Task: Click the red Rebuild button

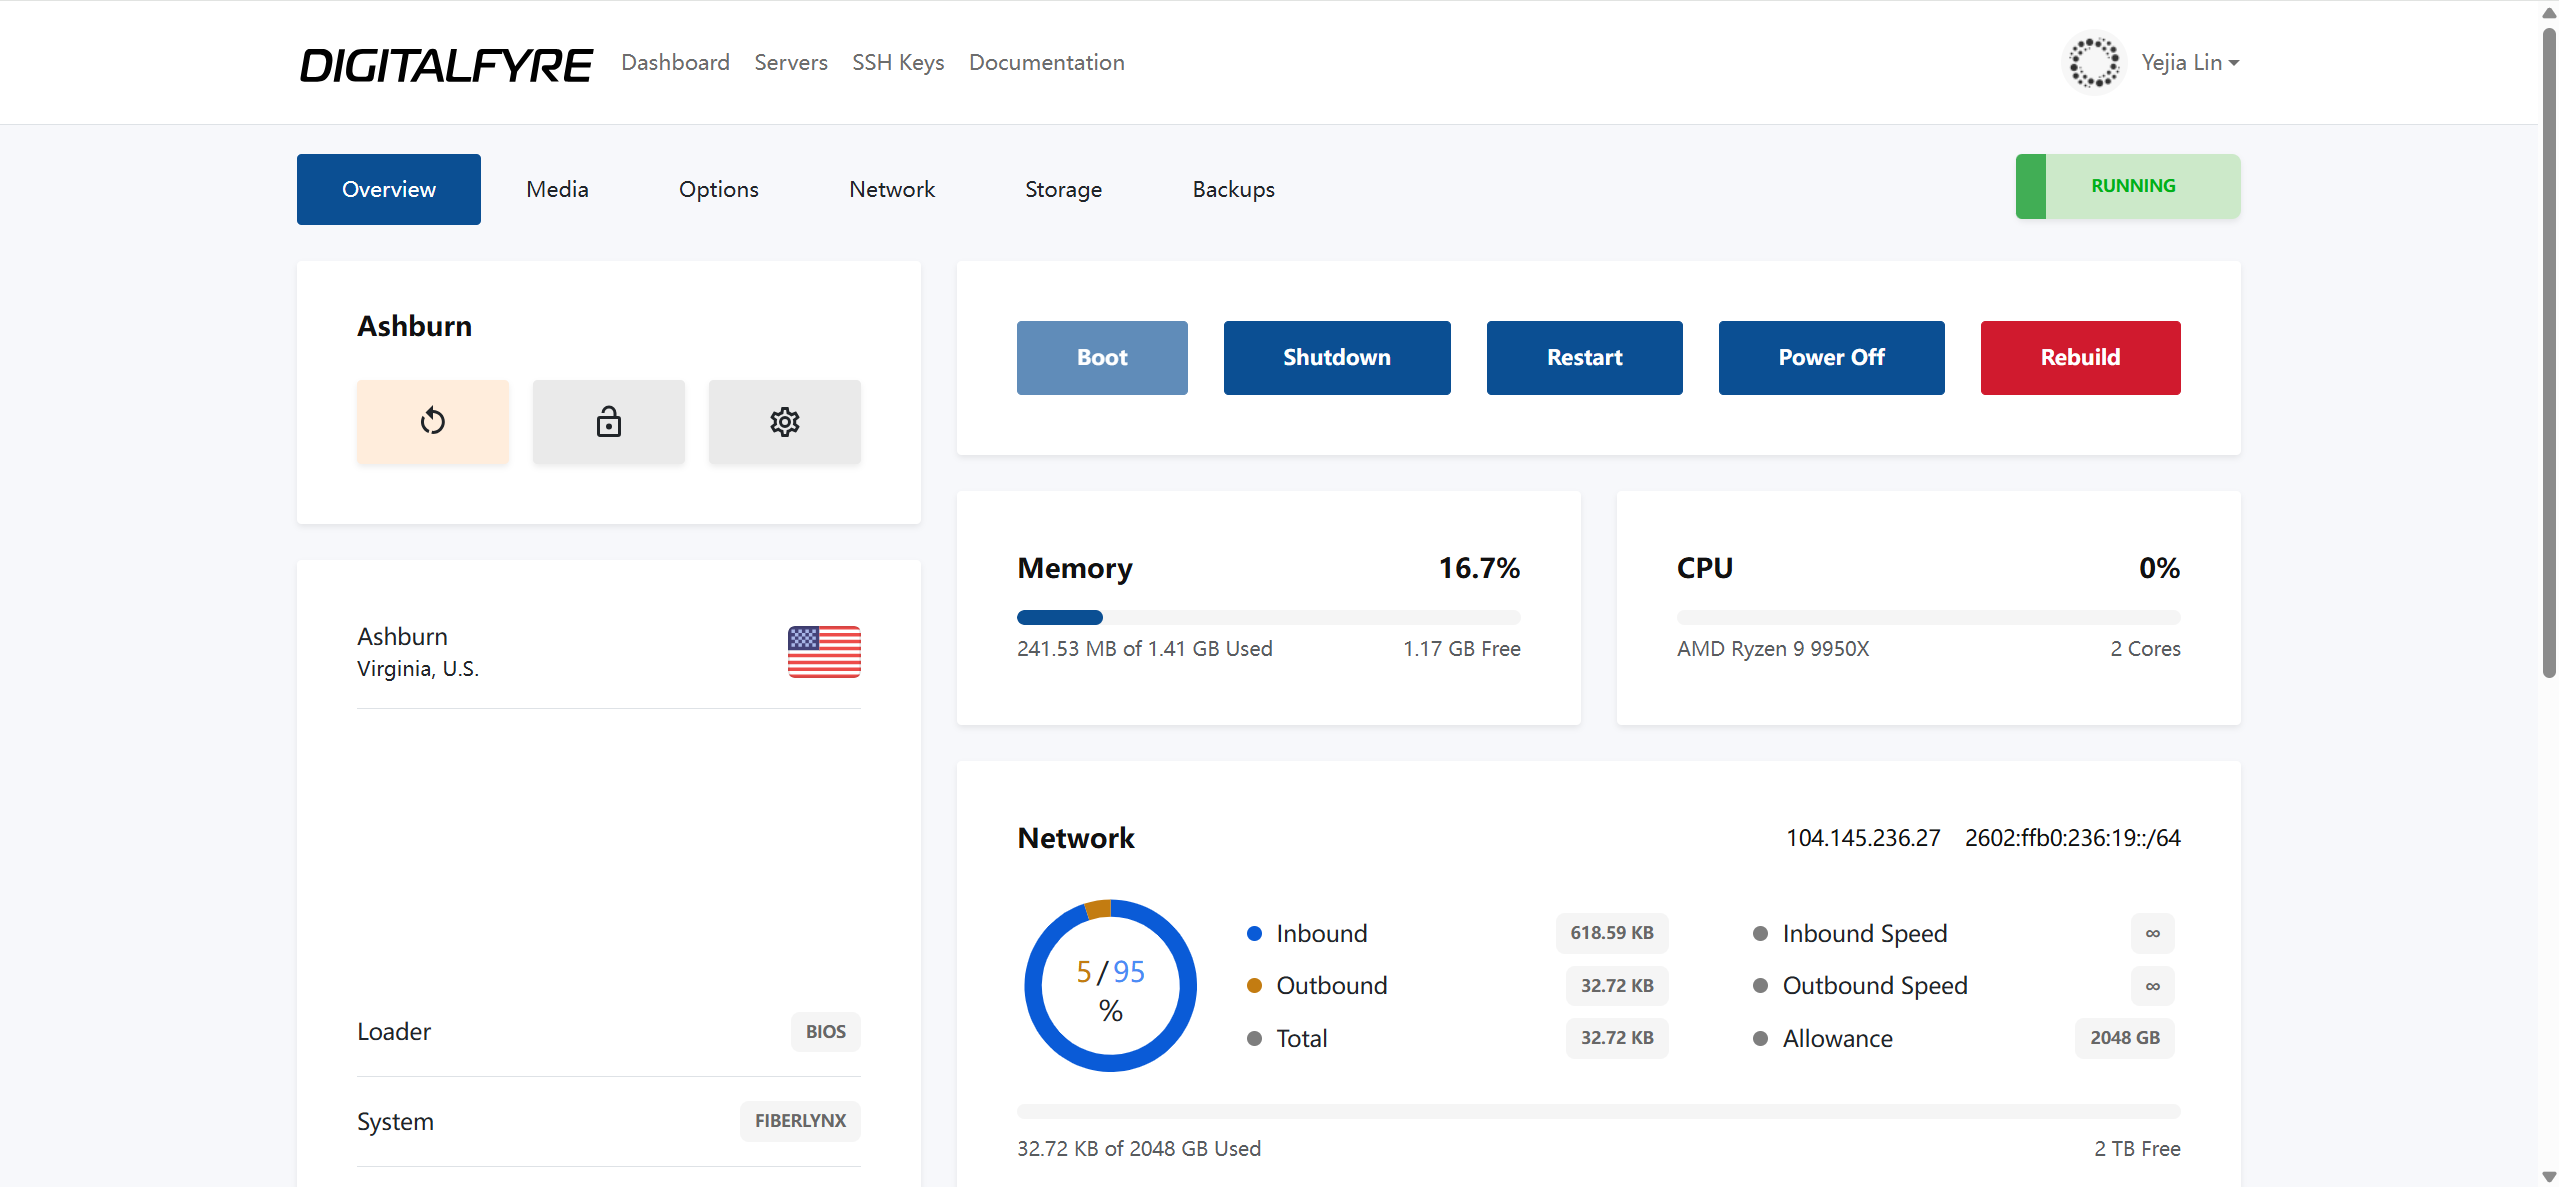Action: coord(2081,358)
